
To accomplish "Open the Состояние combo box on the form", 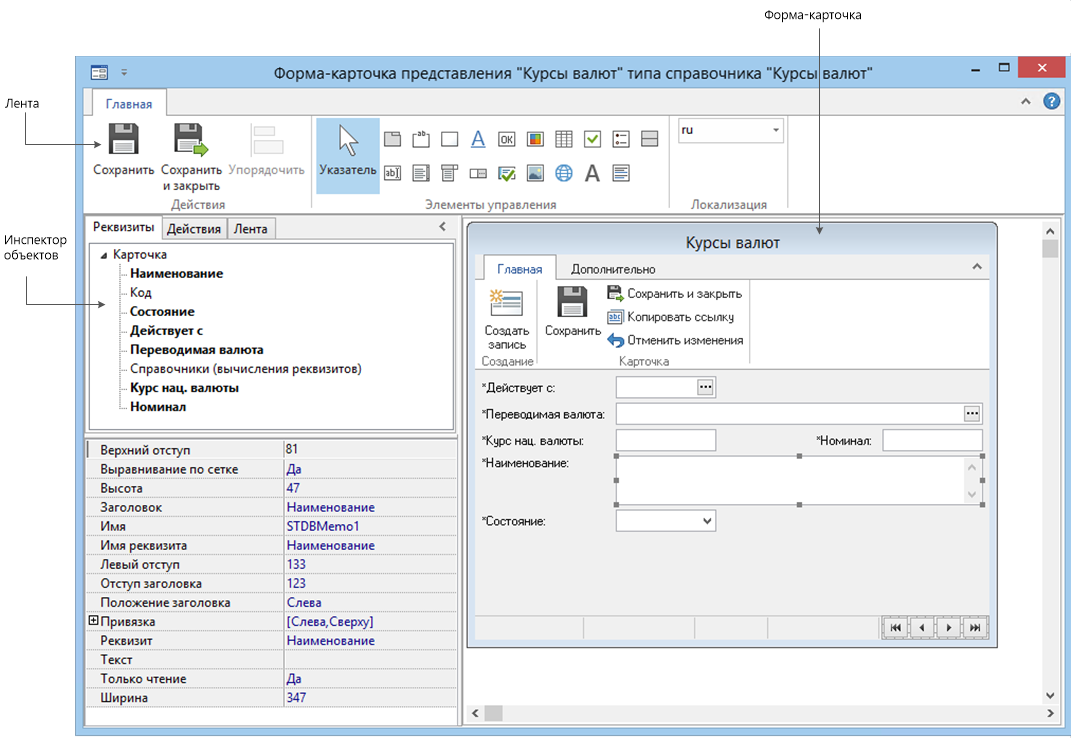I will [x=707, y=521].
